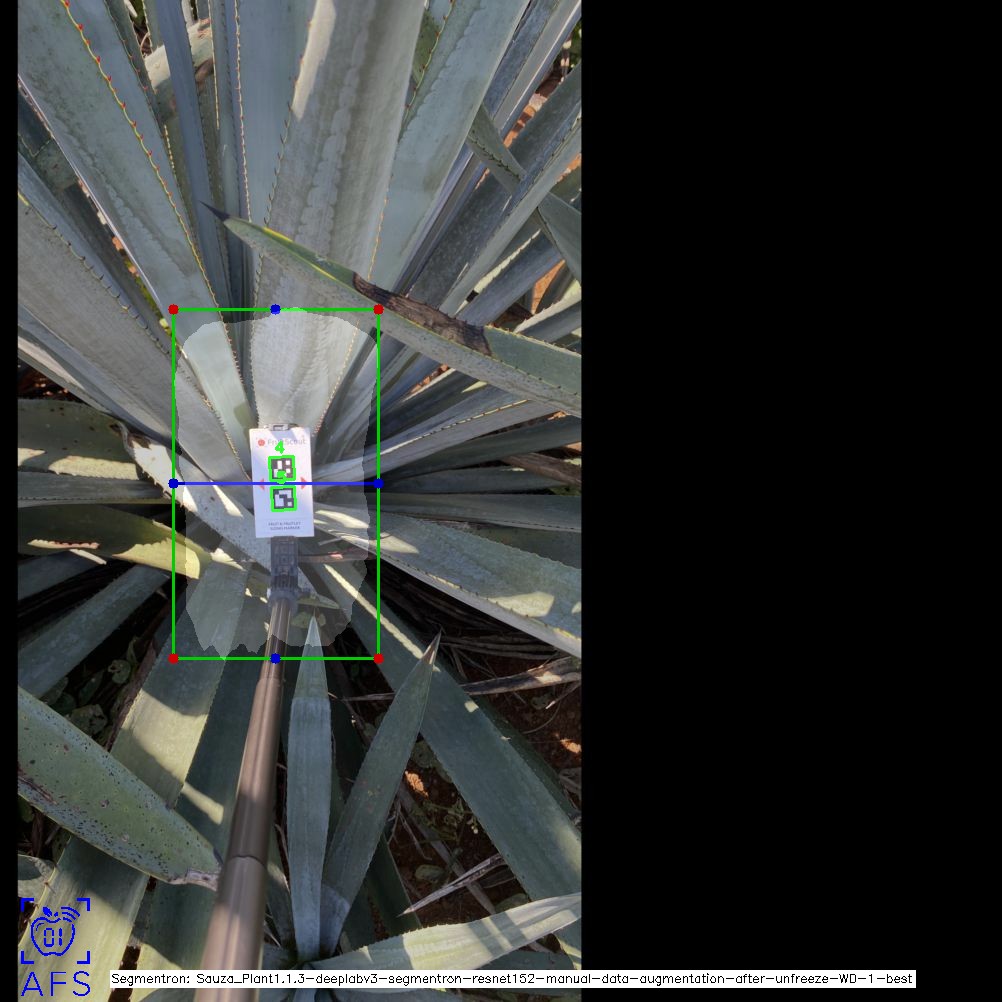
Task: Select the top-right red corner handle
Action: click(x=378, y=310)
